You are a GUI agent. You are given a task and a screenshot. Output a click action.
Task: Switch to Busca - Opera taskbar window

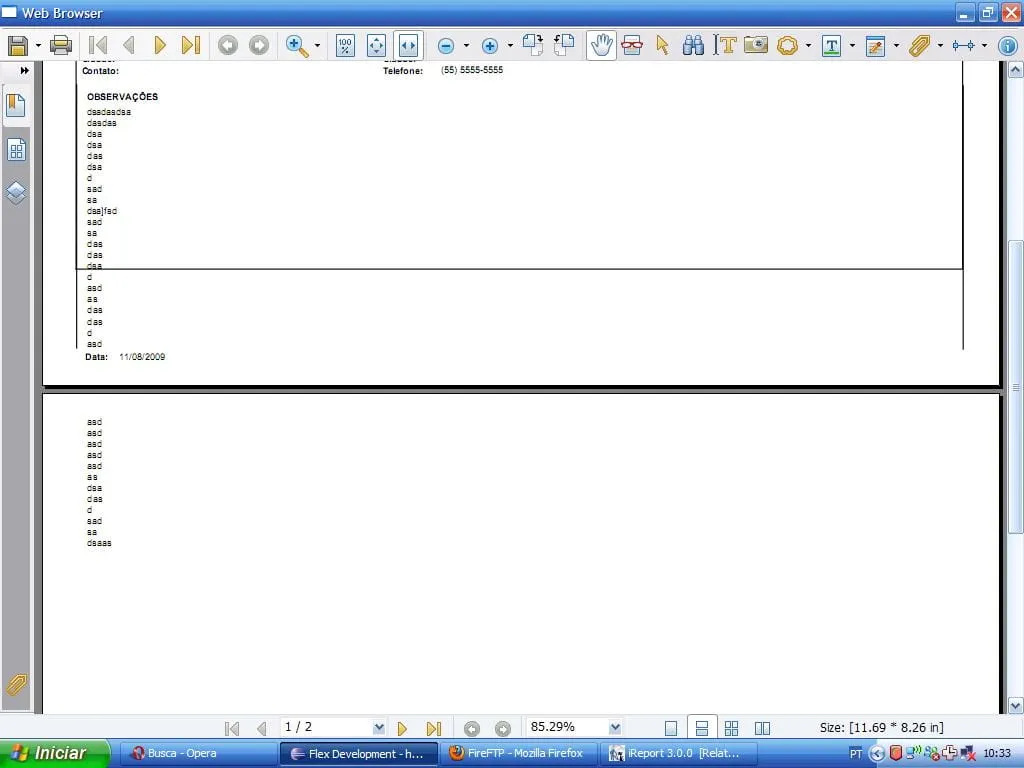coord(199,754)
